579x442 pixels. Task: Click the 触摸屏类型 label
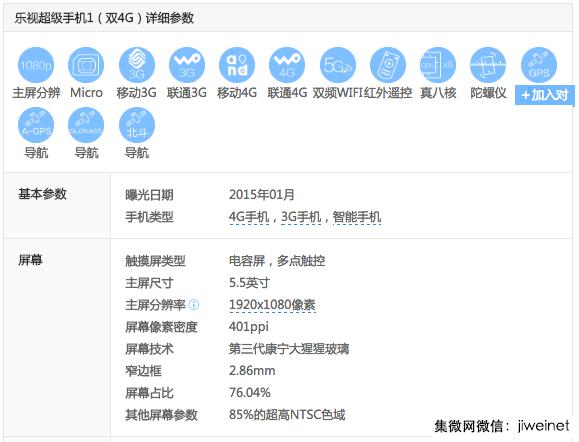[x=155, y=261]
